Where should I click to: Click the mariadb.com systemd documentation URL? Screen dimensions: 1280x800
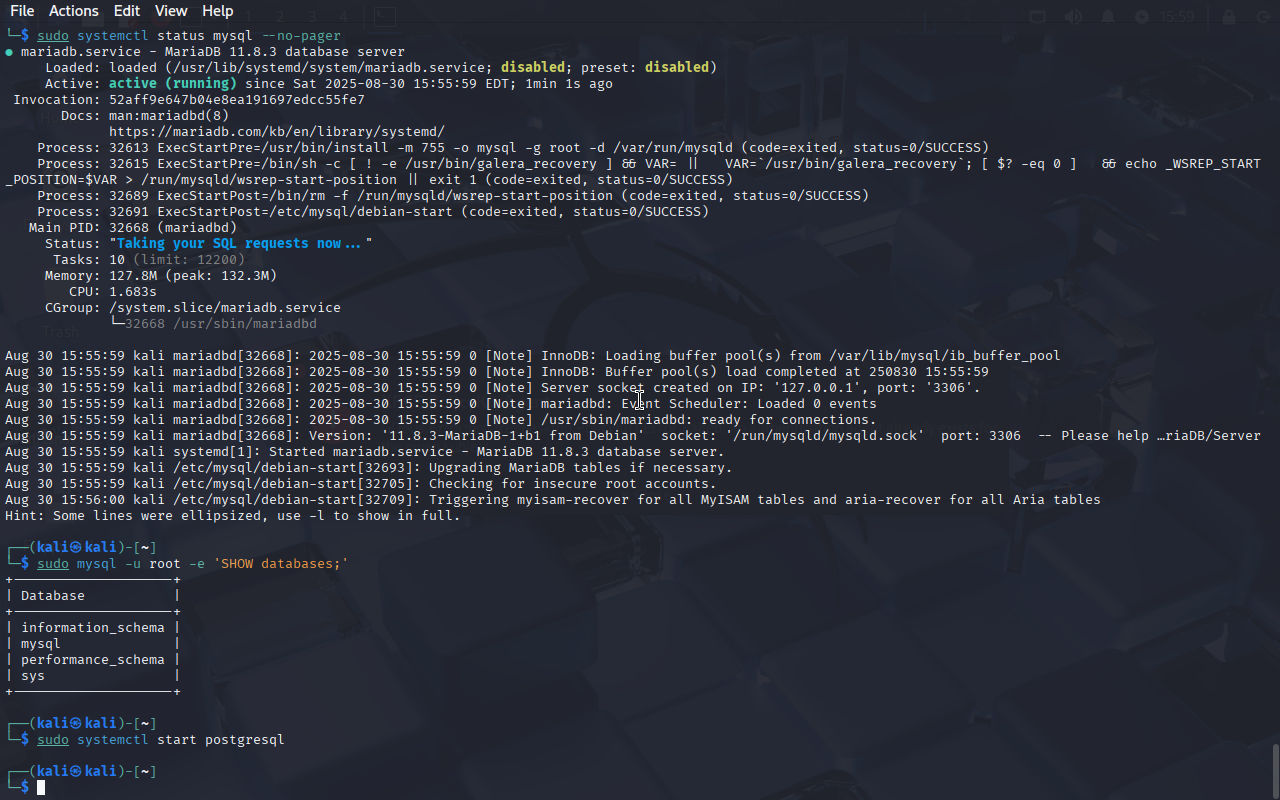click(x=277, y=132)
